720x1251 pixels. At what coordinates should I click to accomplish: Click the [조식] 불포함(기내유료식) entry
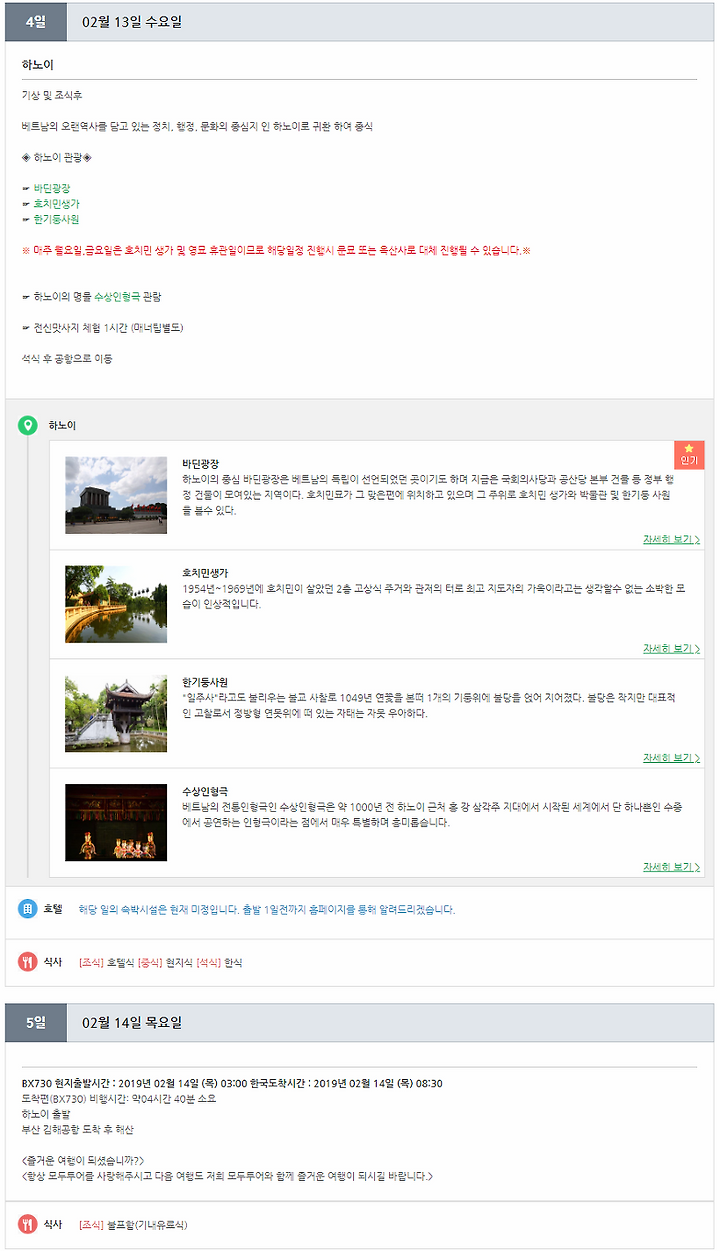133,1225
